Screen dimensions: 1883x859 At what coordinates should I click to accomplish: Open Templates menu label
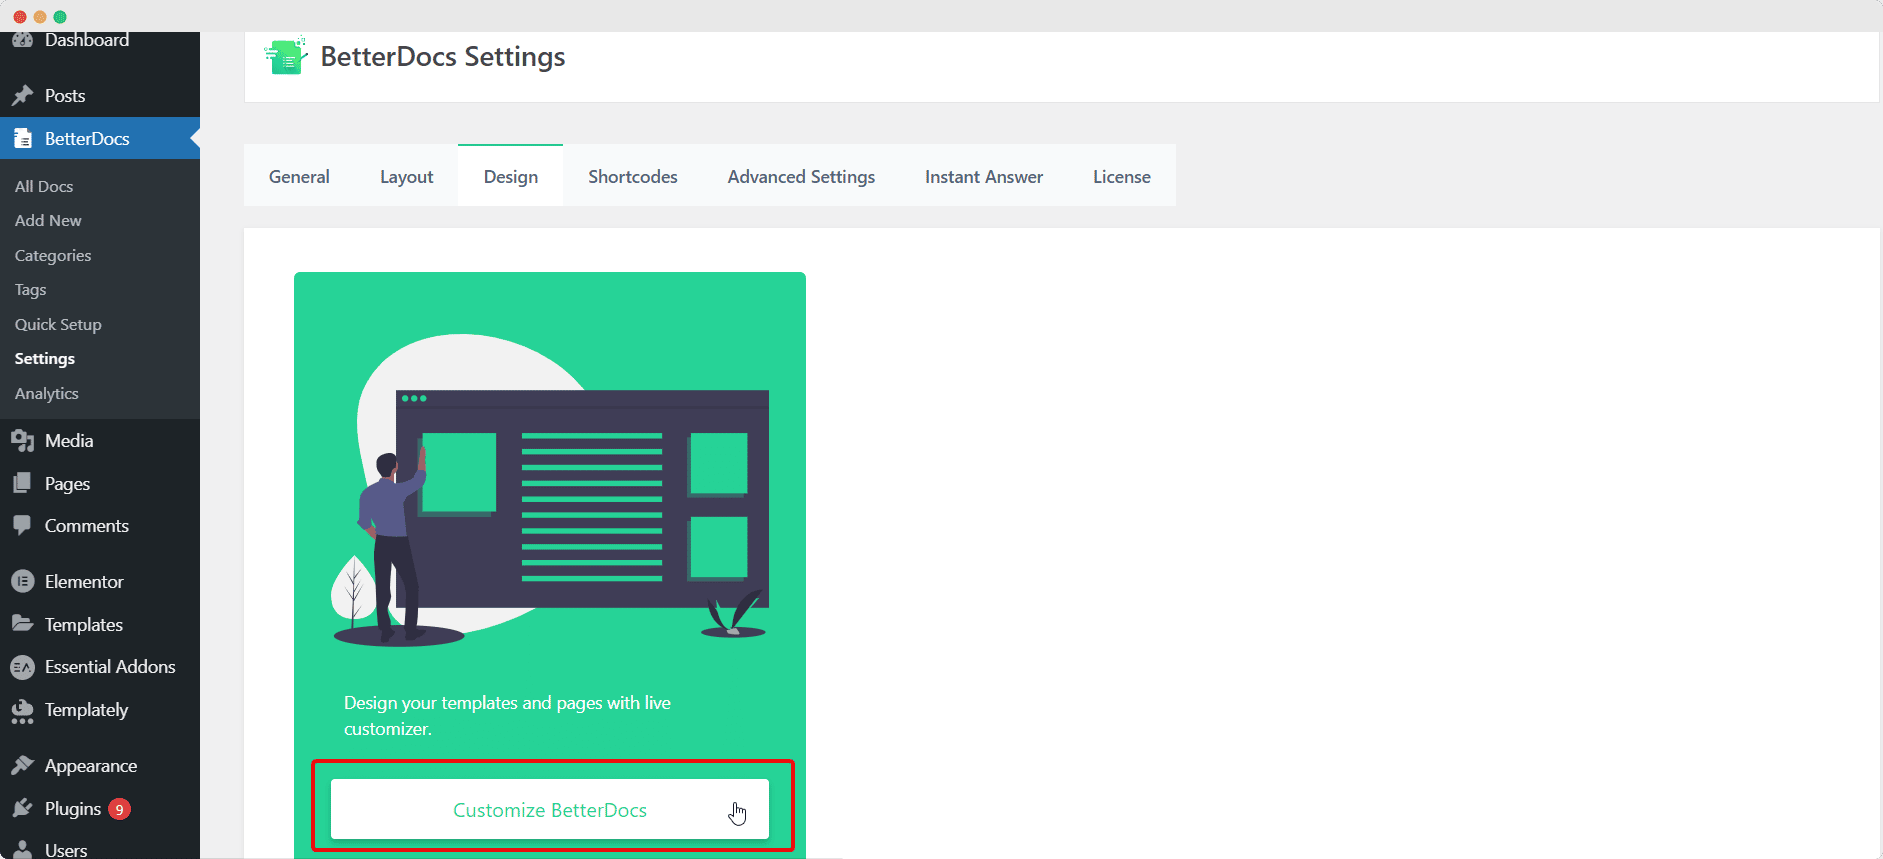coord(84,625)
